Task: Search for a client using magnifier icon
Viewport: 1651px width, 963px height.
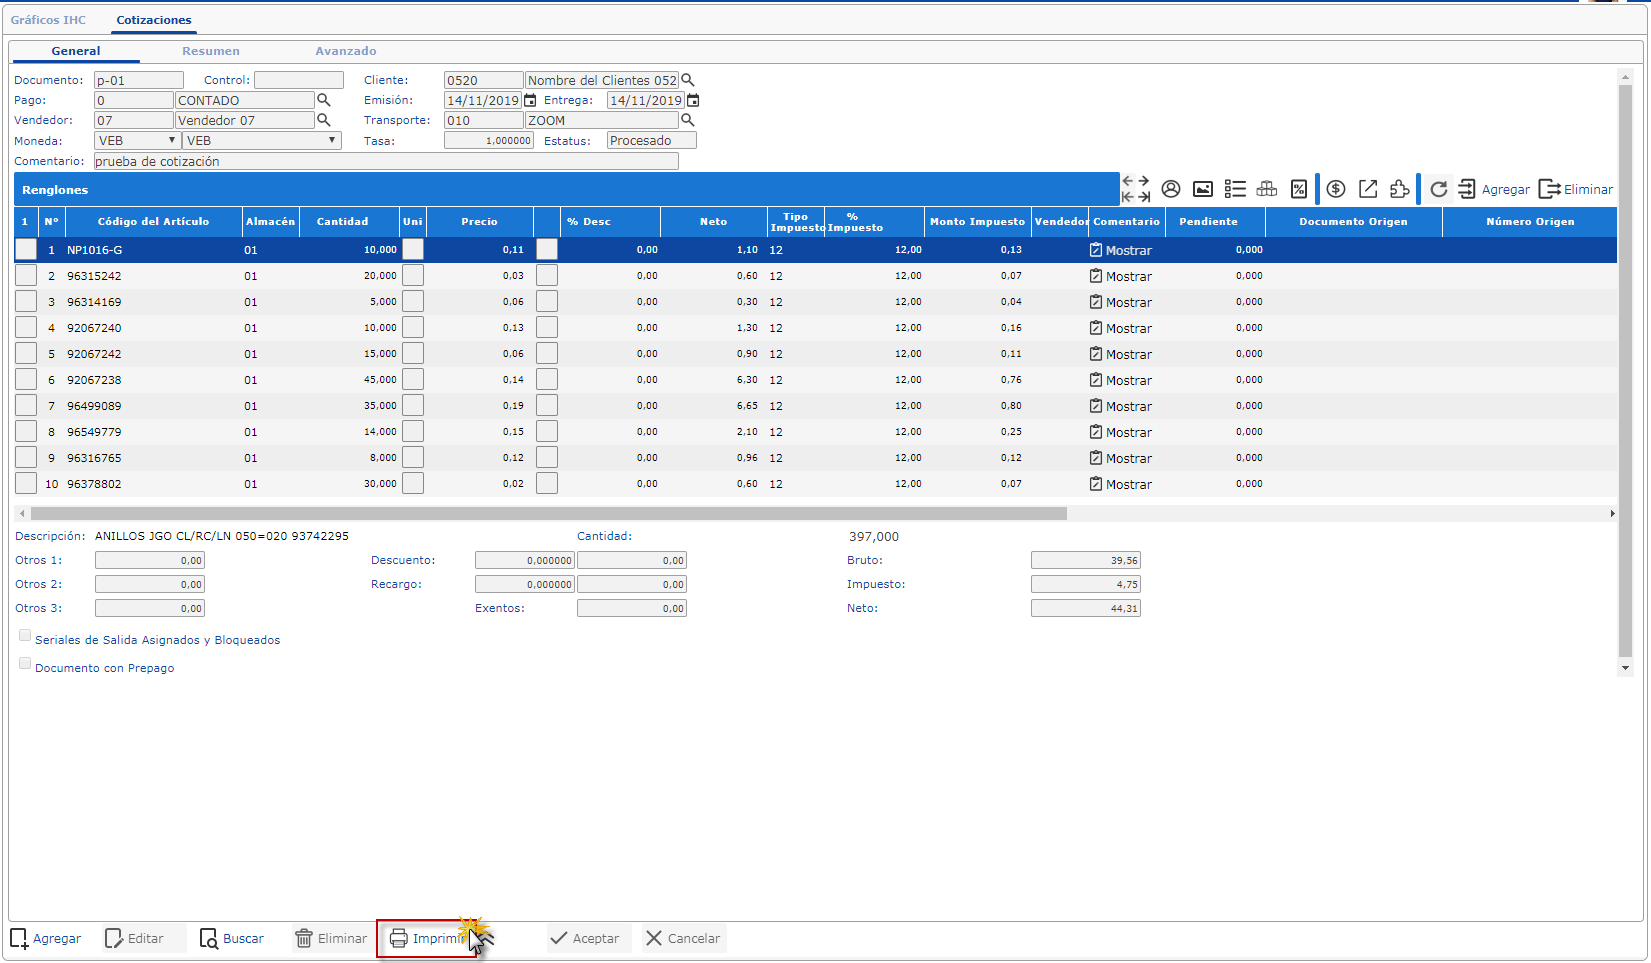Action: click(x=688, y=80)
